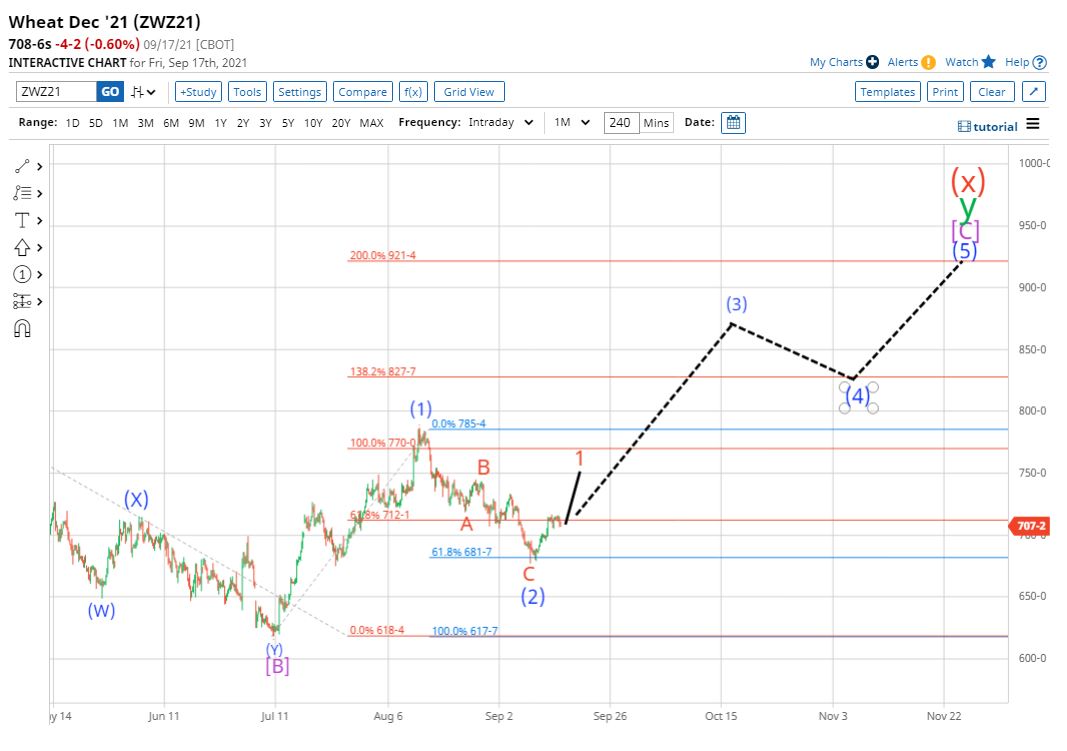Switch to Grid View
The height and width of the screenshot is (751, 1067).
coord(469,92)
